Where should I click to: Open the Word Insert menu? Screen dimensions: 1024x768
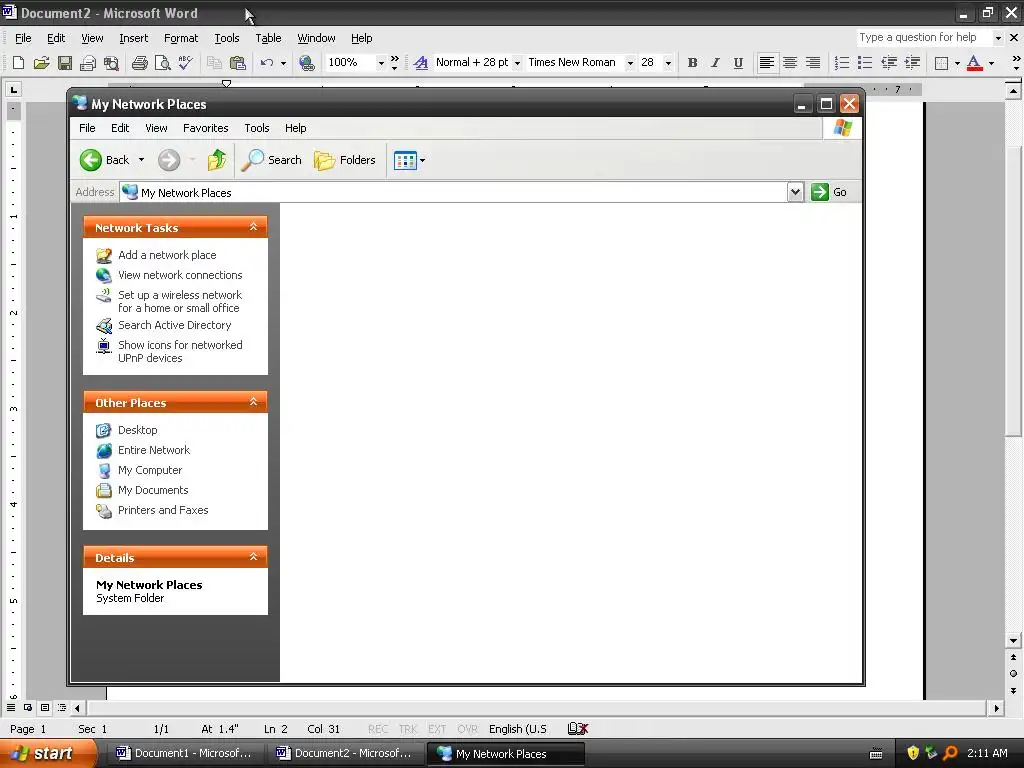click(133, 39)
